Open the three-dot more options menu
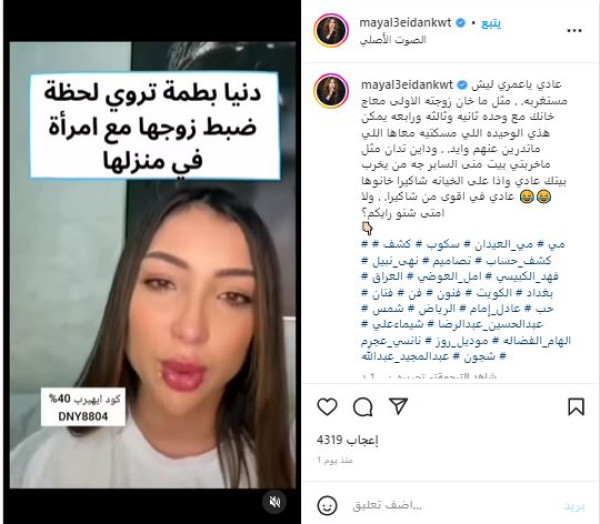 [574, 31]
